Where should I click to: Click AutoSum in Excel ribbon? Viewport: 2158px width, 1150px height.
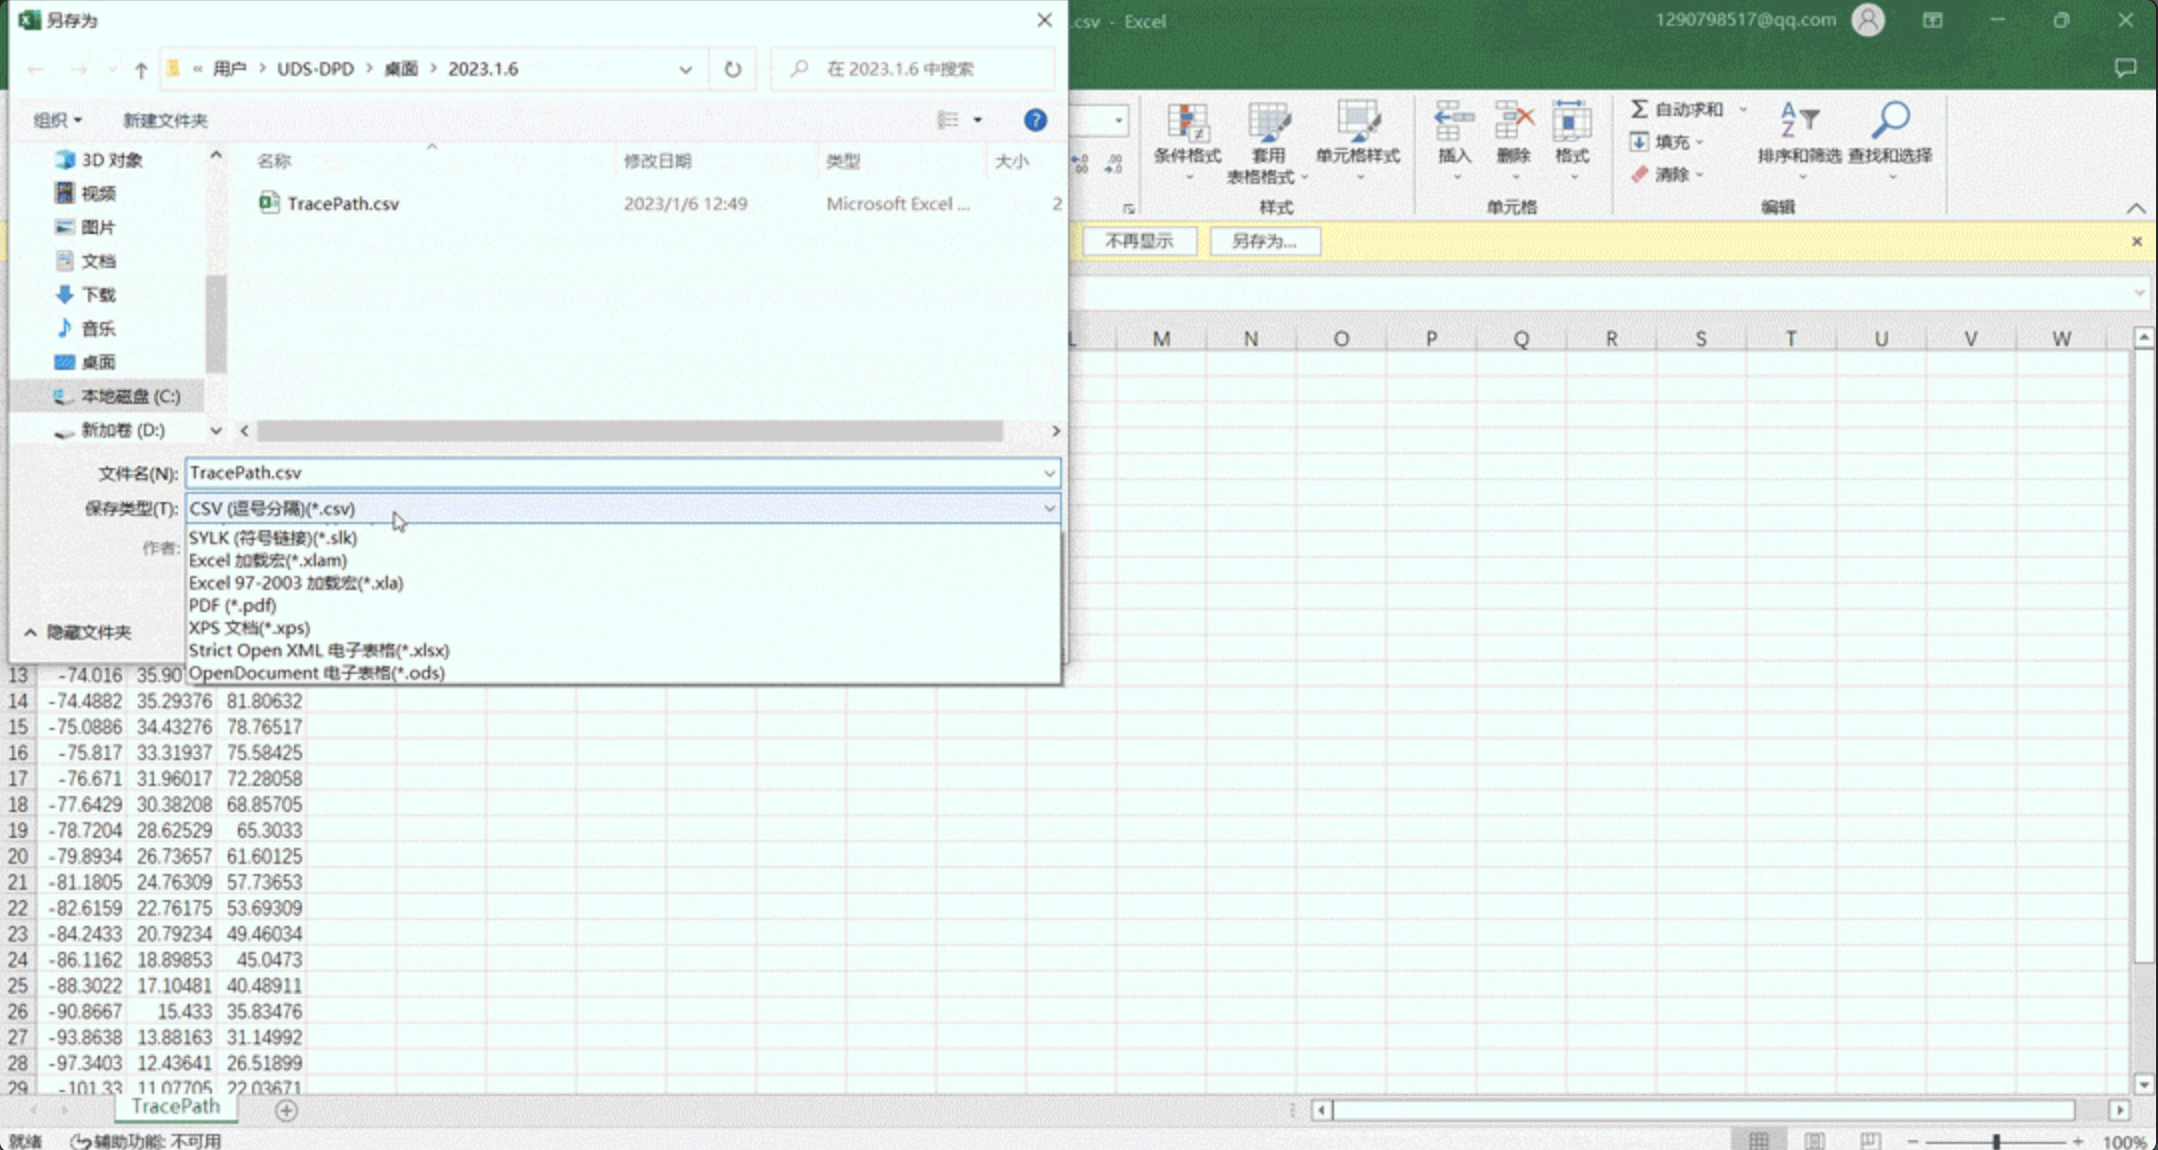coord(1677,109)
